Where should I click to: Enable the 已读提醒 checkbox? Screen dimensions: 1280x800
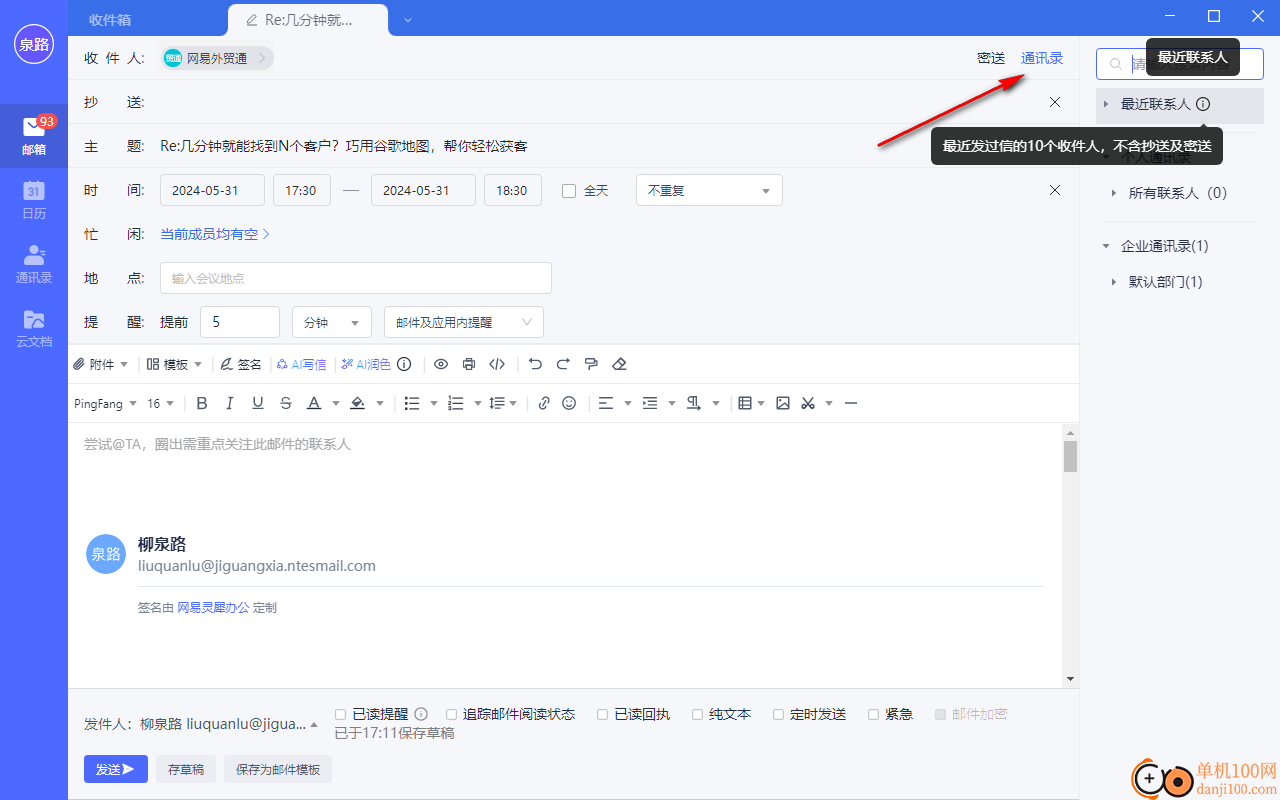click(340, 714)
